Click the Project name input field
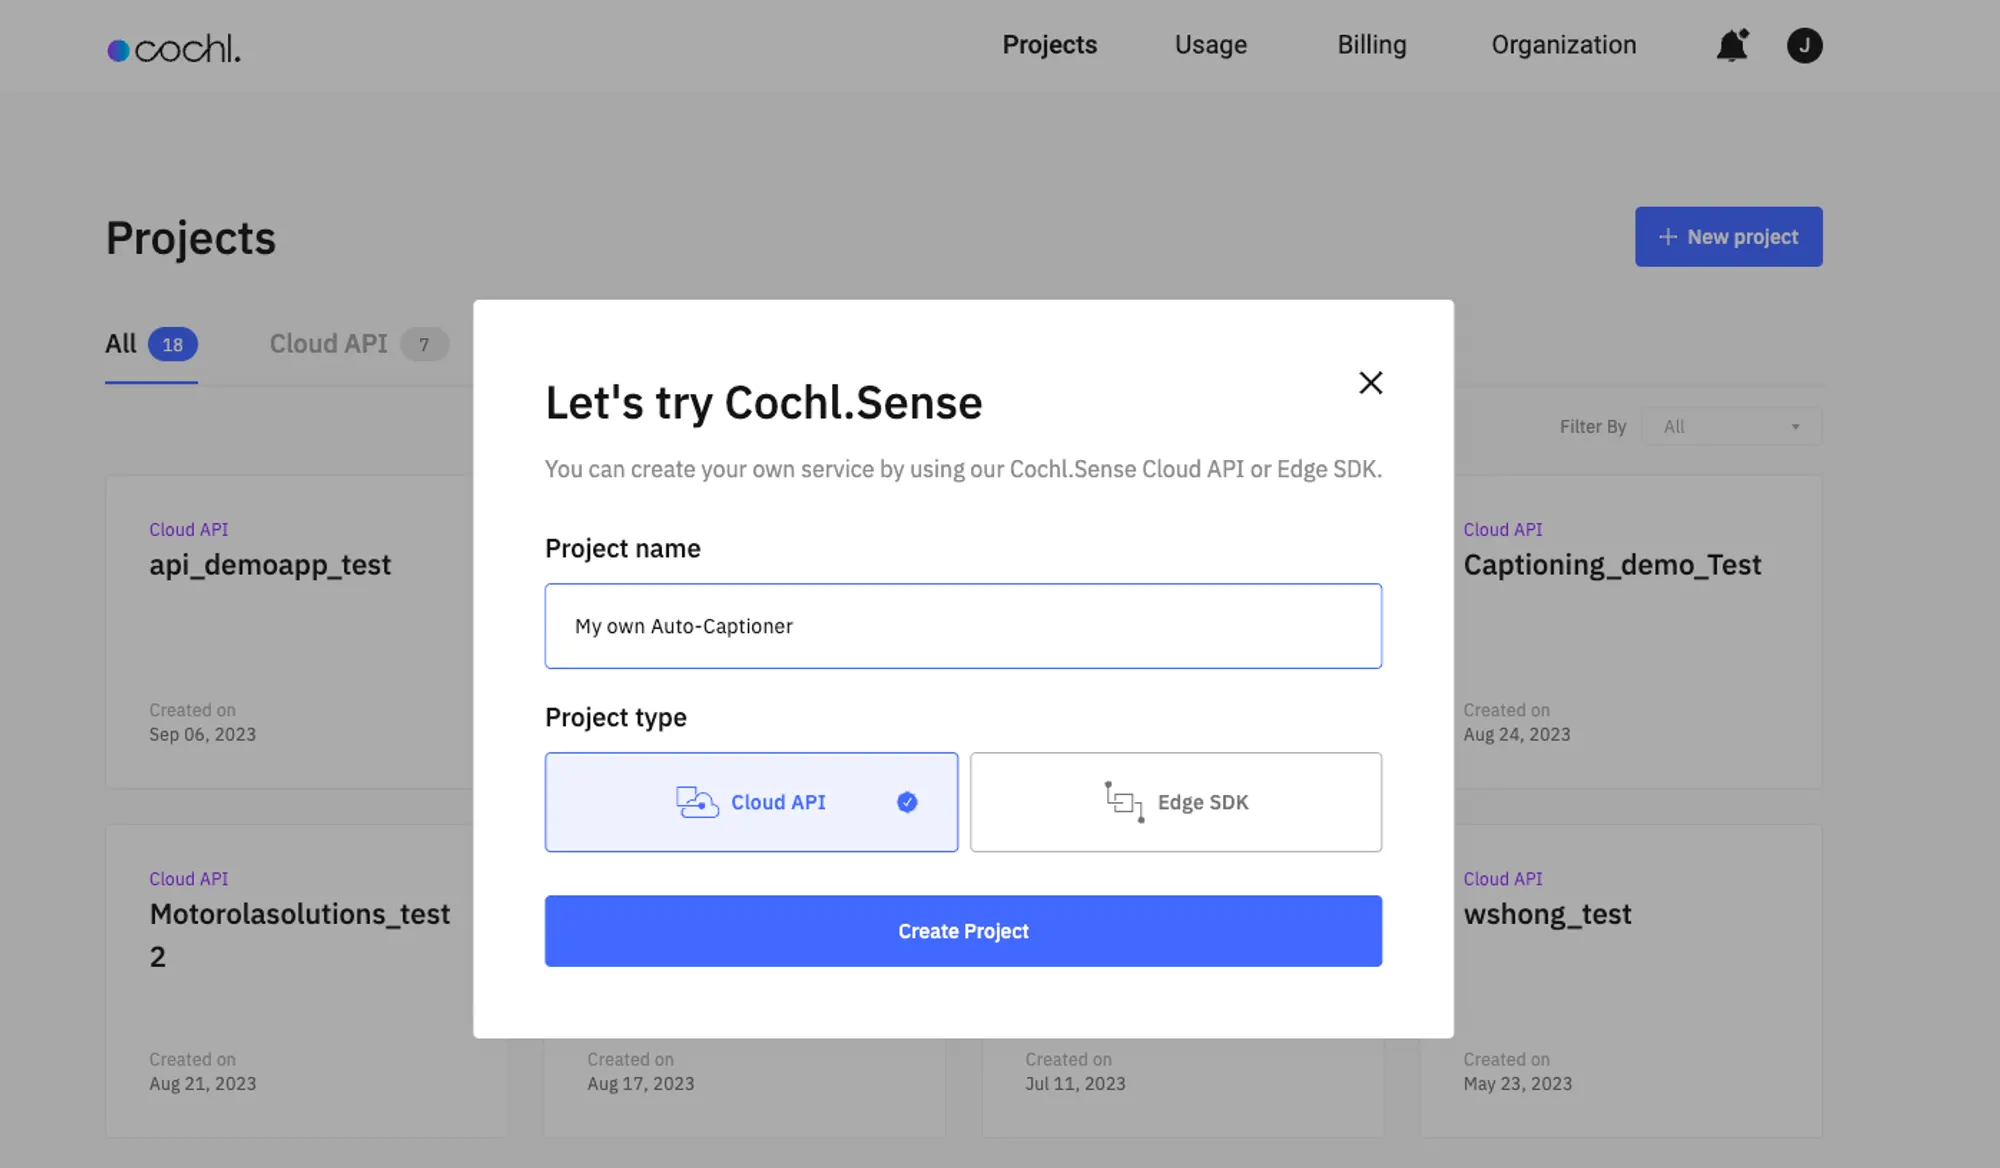This screenshot has height=1168, width=2000. point(962,626)
